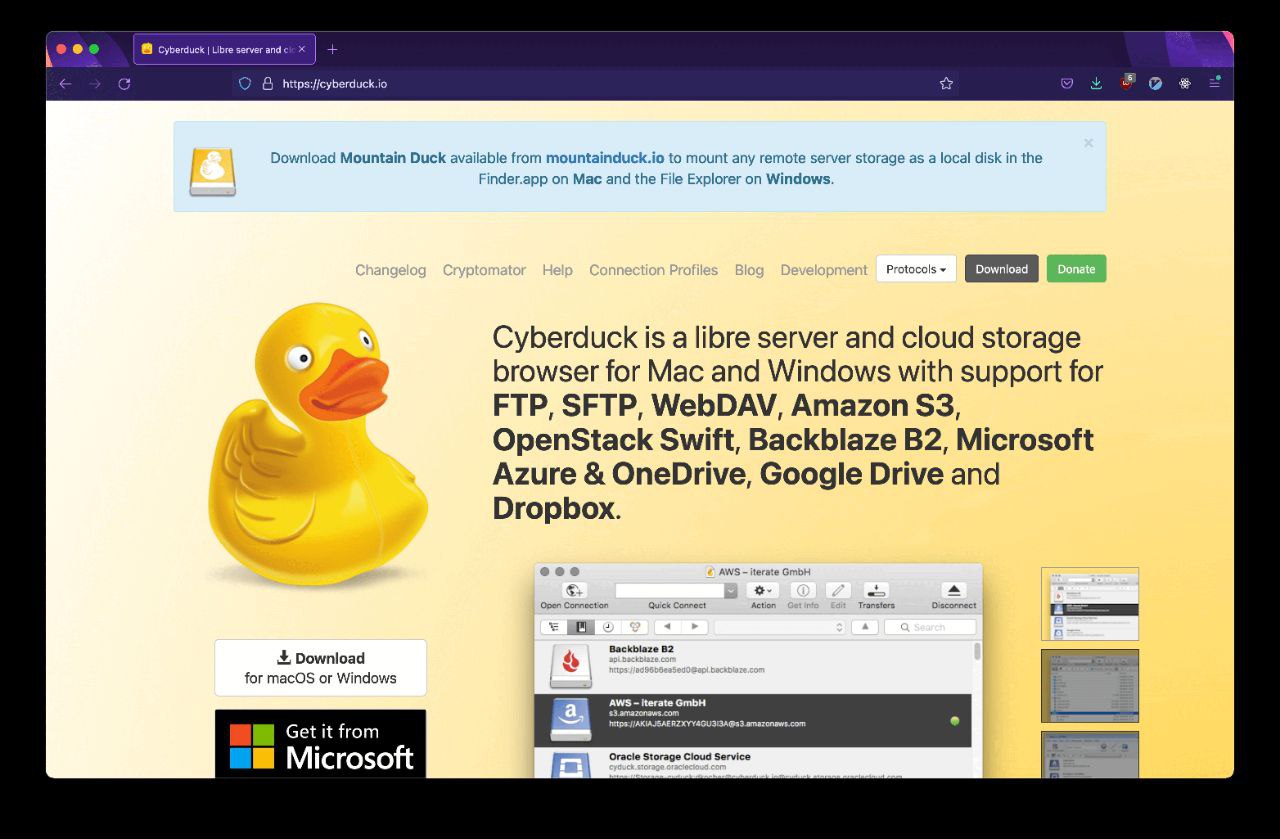Image resolution: width=1280 pixels, height=839 pixels.
Task: Open the React developer tools extension icon
Action: coord(1185,84)
